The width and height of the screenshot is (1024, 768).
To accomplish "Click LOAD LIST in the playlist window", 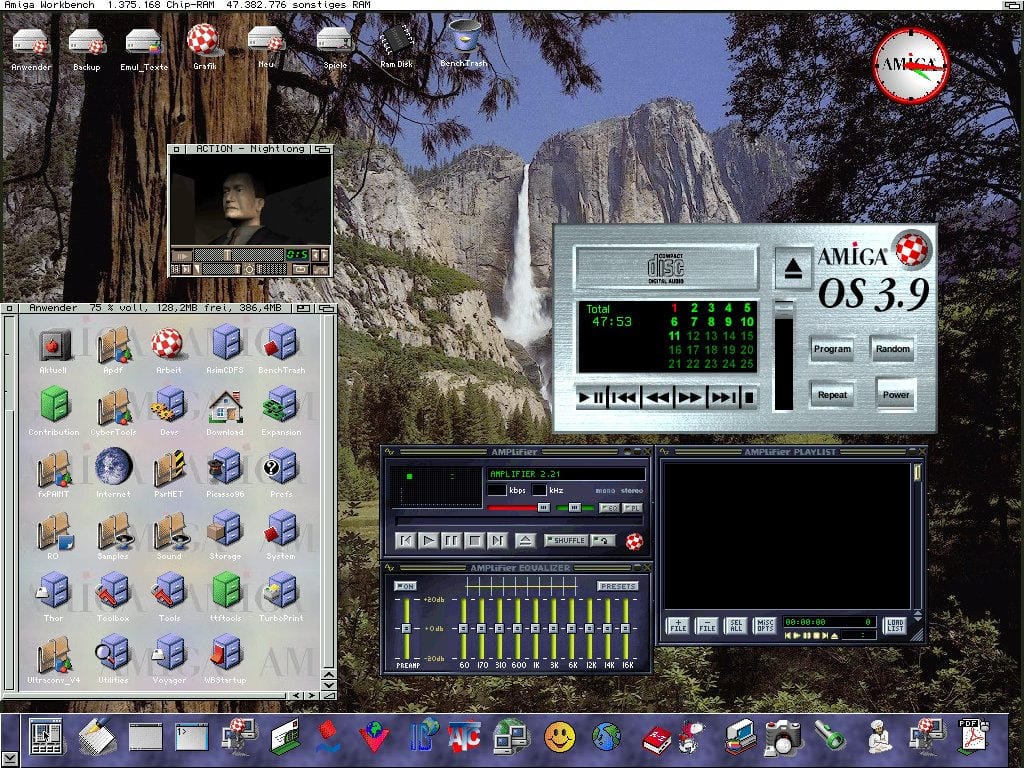I will tap(894, 624).
